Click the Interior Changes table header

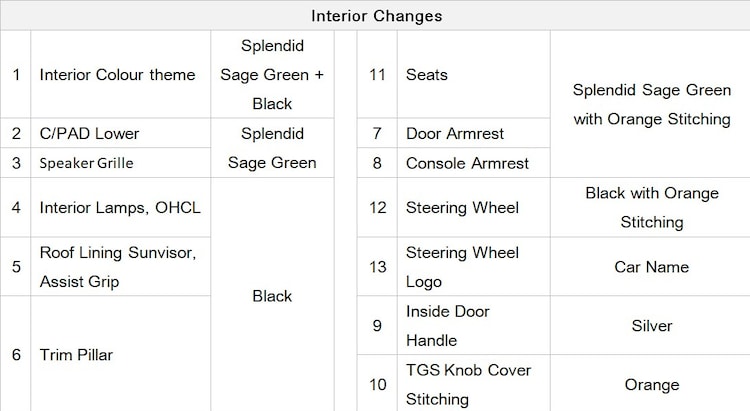pos(376,16)
